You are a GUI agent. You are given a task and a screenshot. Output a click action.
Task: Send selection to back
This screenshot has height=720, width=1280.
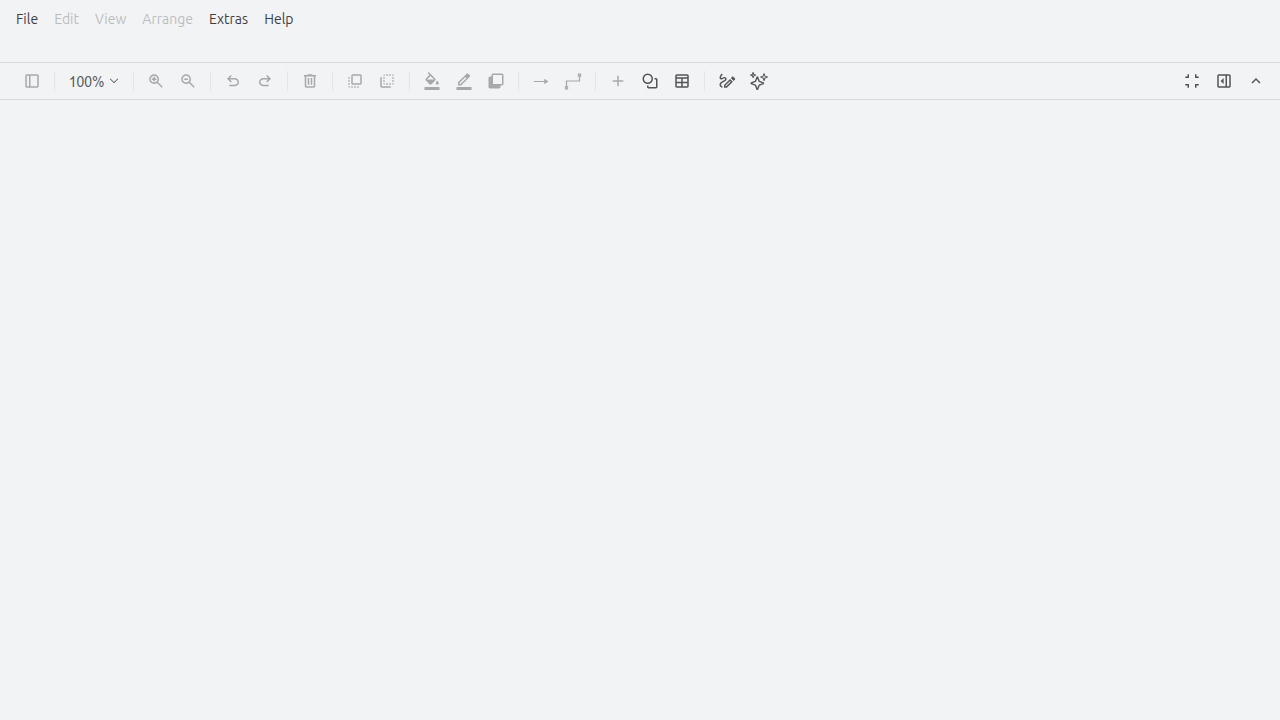coord(387,81)
